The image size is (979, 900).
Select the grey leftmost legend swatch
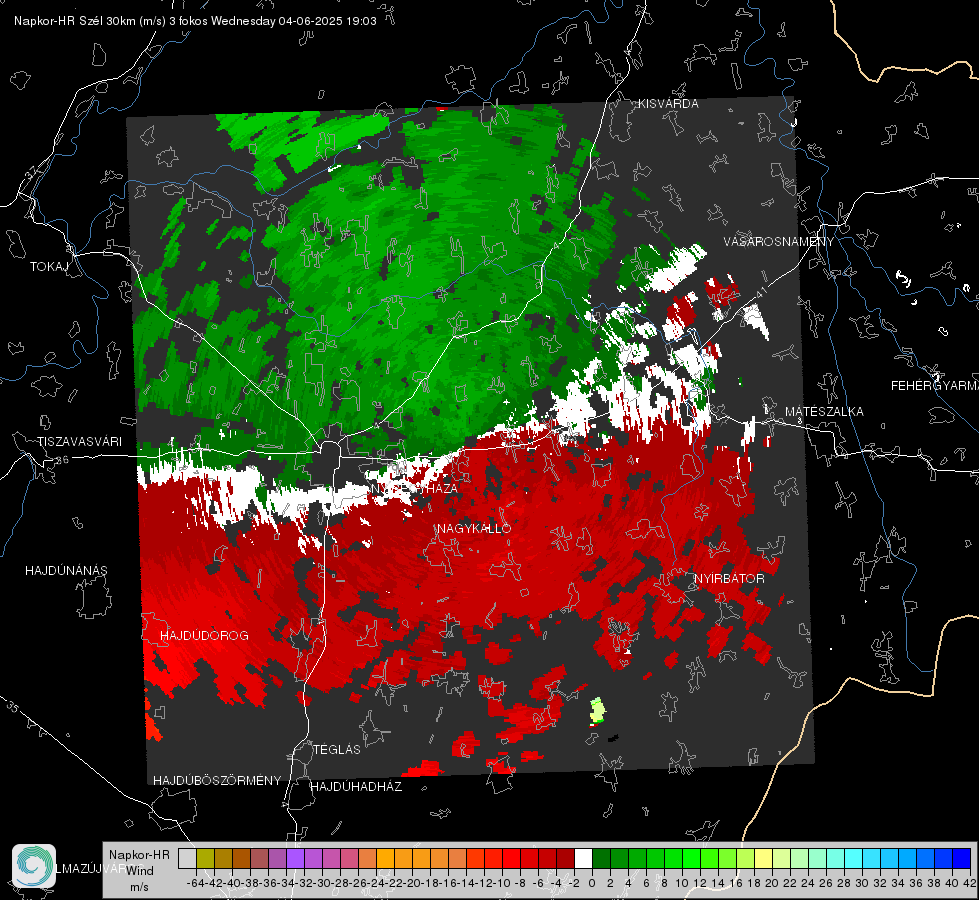(x=187, y=859)
